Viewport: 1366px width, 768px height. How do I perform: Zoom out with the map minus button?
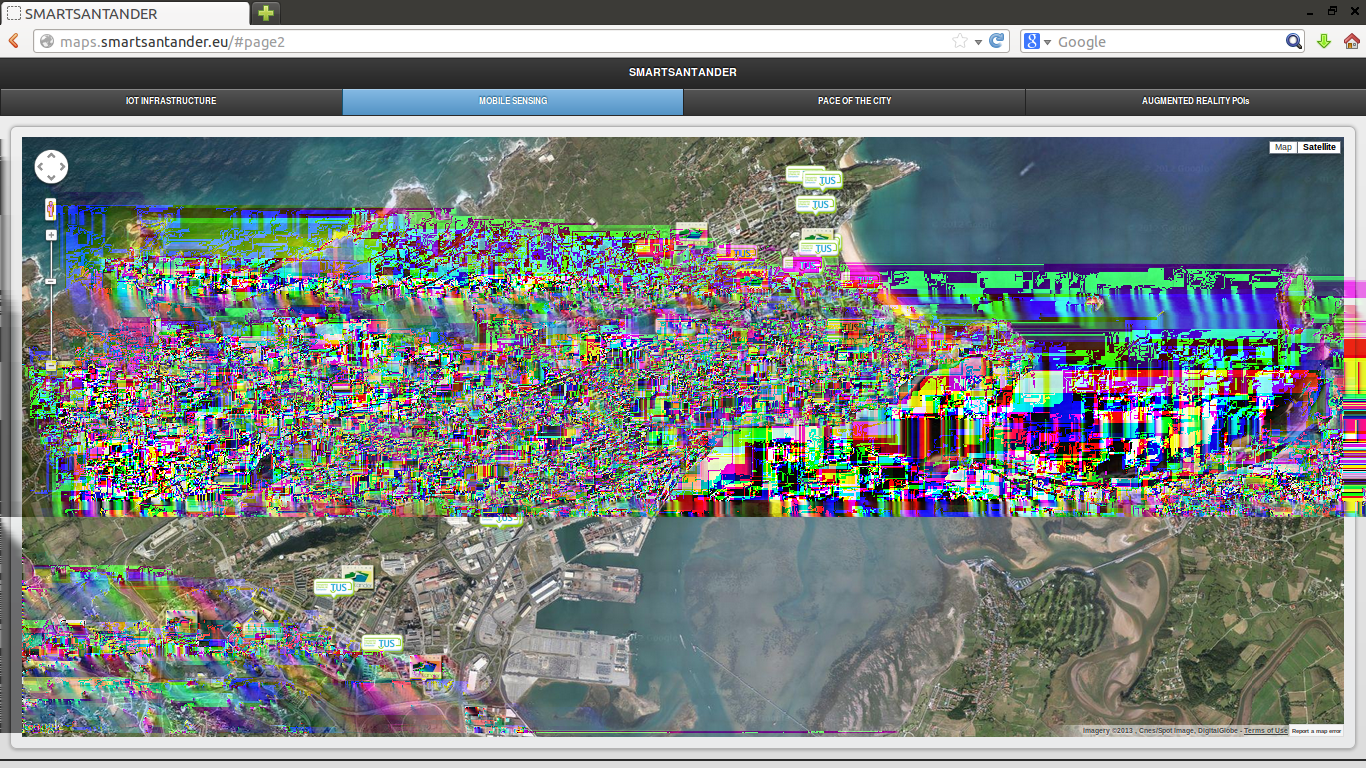click(51, 366)
